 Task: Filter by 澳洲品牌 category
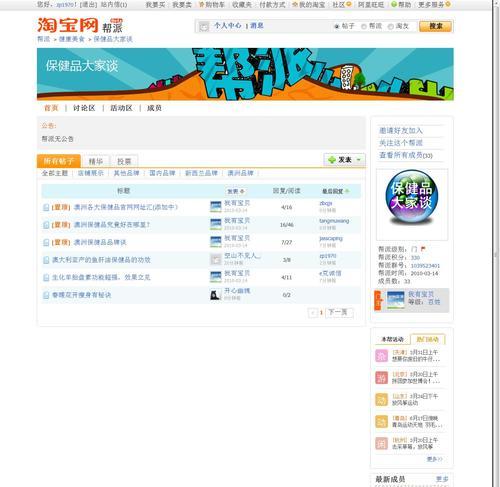point(240,173)
